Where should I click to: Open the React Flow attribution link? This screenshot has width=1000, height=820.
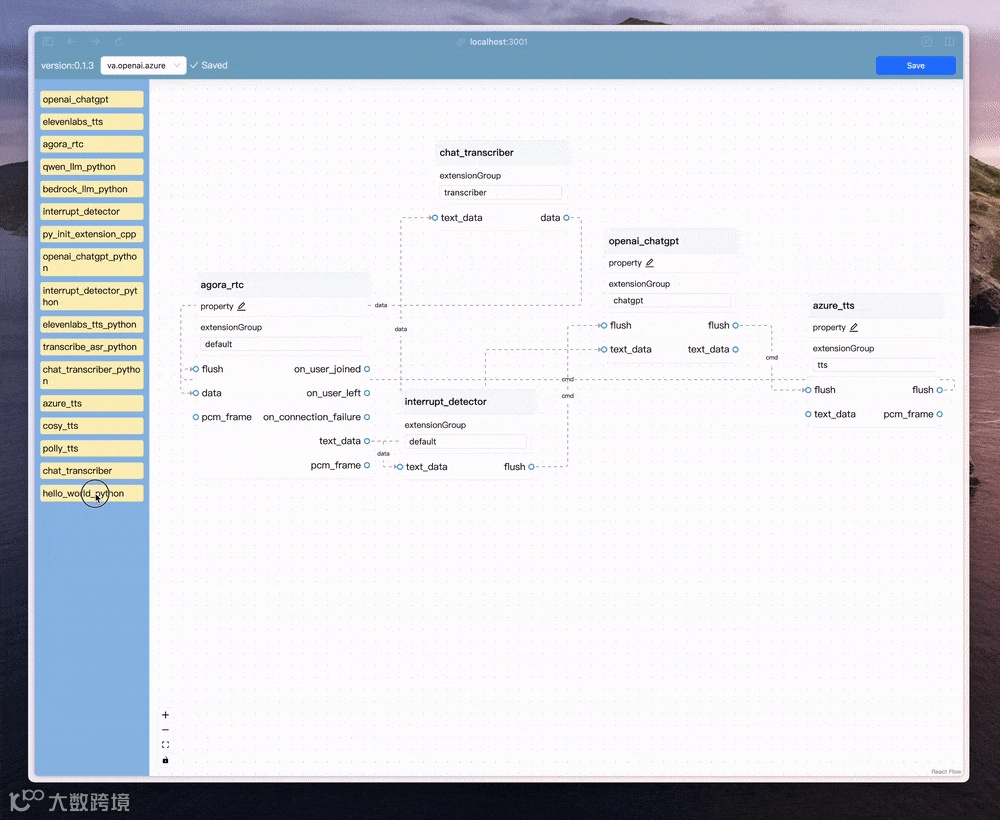(x=946, y=772)
